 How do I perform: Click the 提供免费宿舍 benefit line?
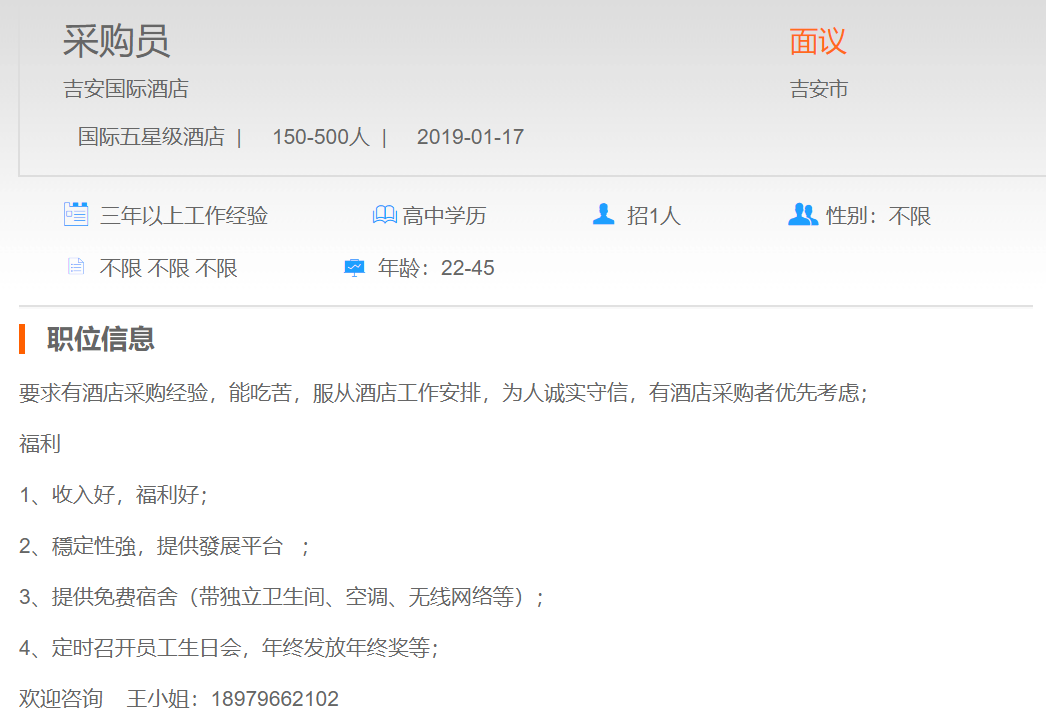click(x=280, y=597)
